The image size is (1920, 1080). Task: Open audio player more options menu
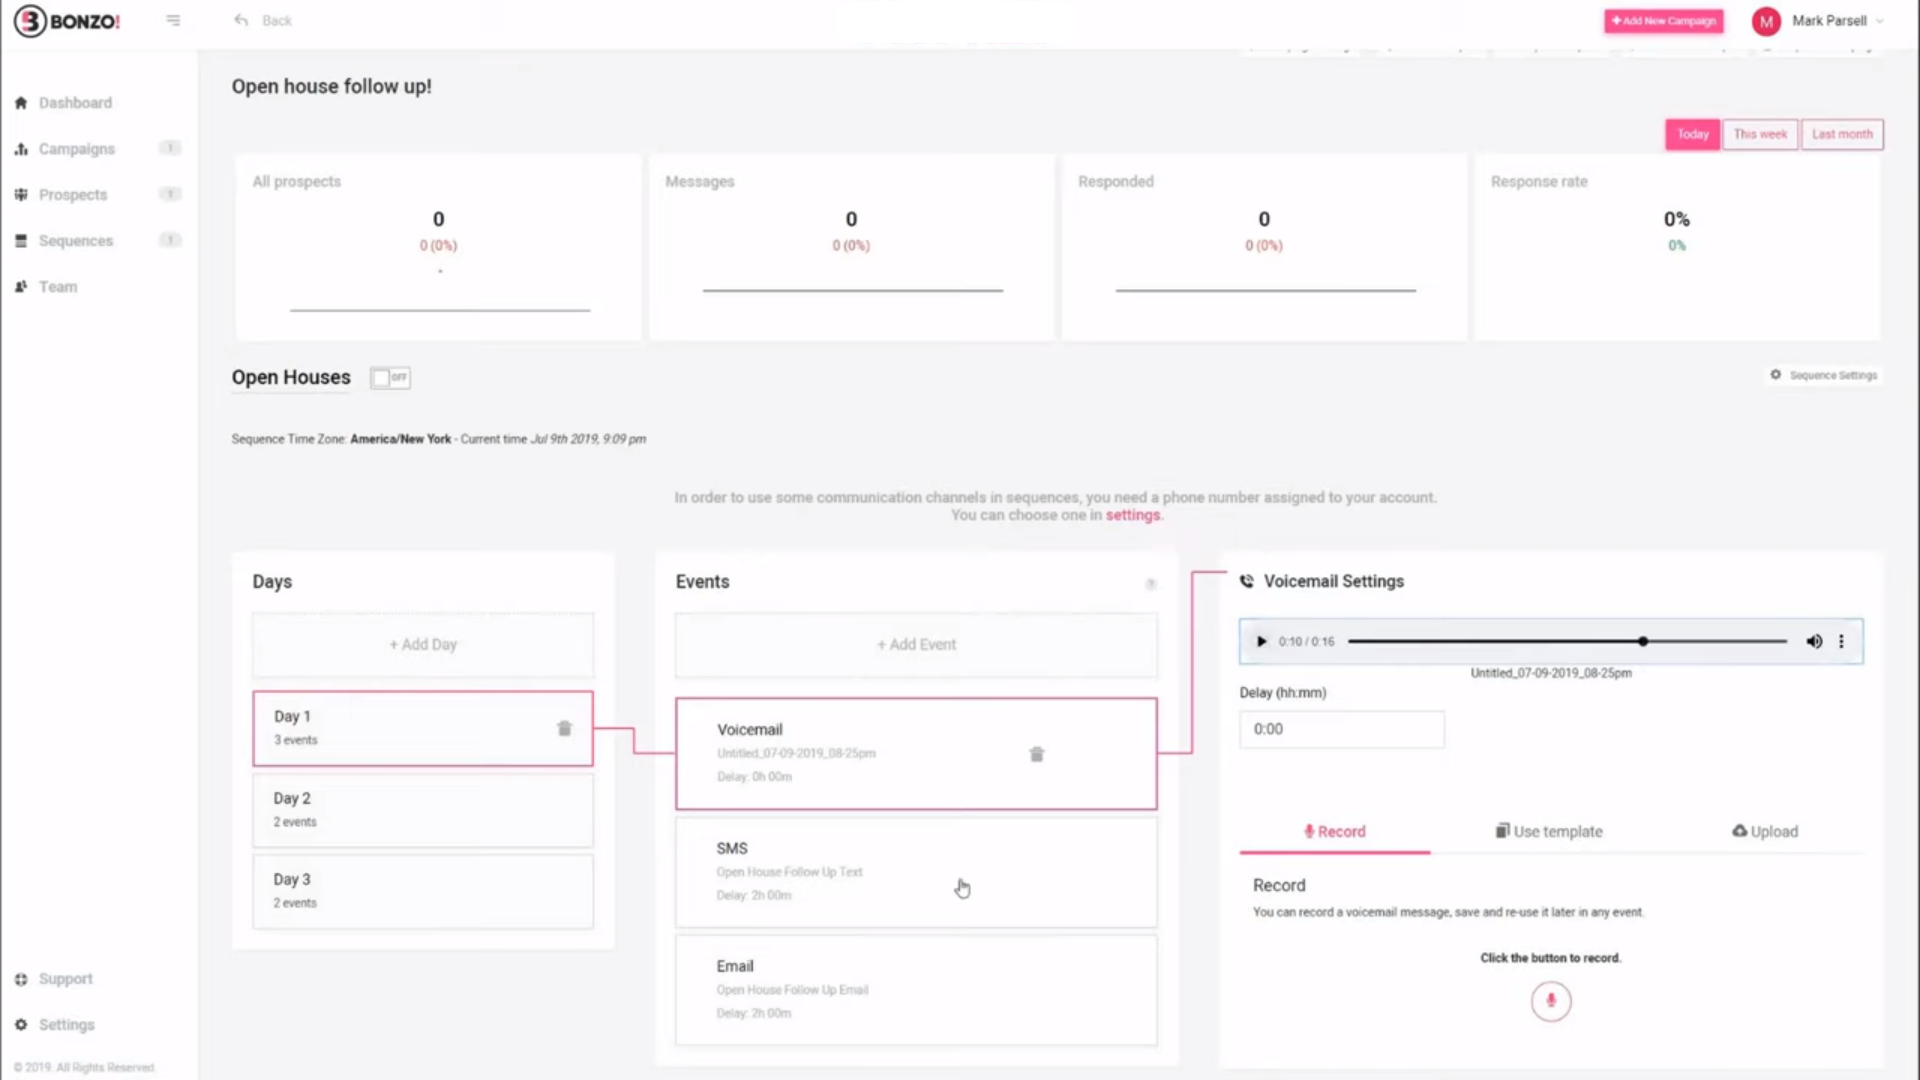coord(1841,642)
